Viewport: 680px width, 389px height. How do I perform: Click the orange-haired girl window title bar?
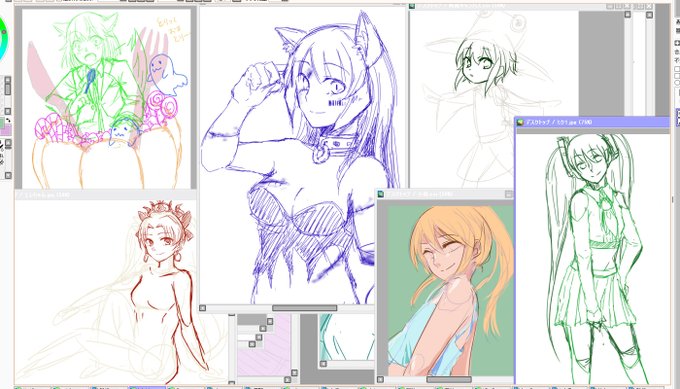(x=445, y=194)
